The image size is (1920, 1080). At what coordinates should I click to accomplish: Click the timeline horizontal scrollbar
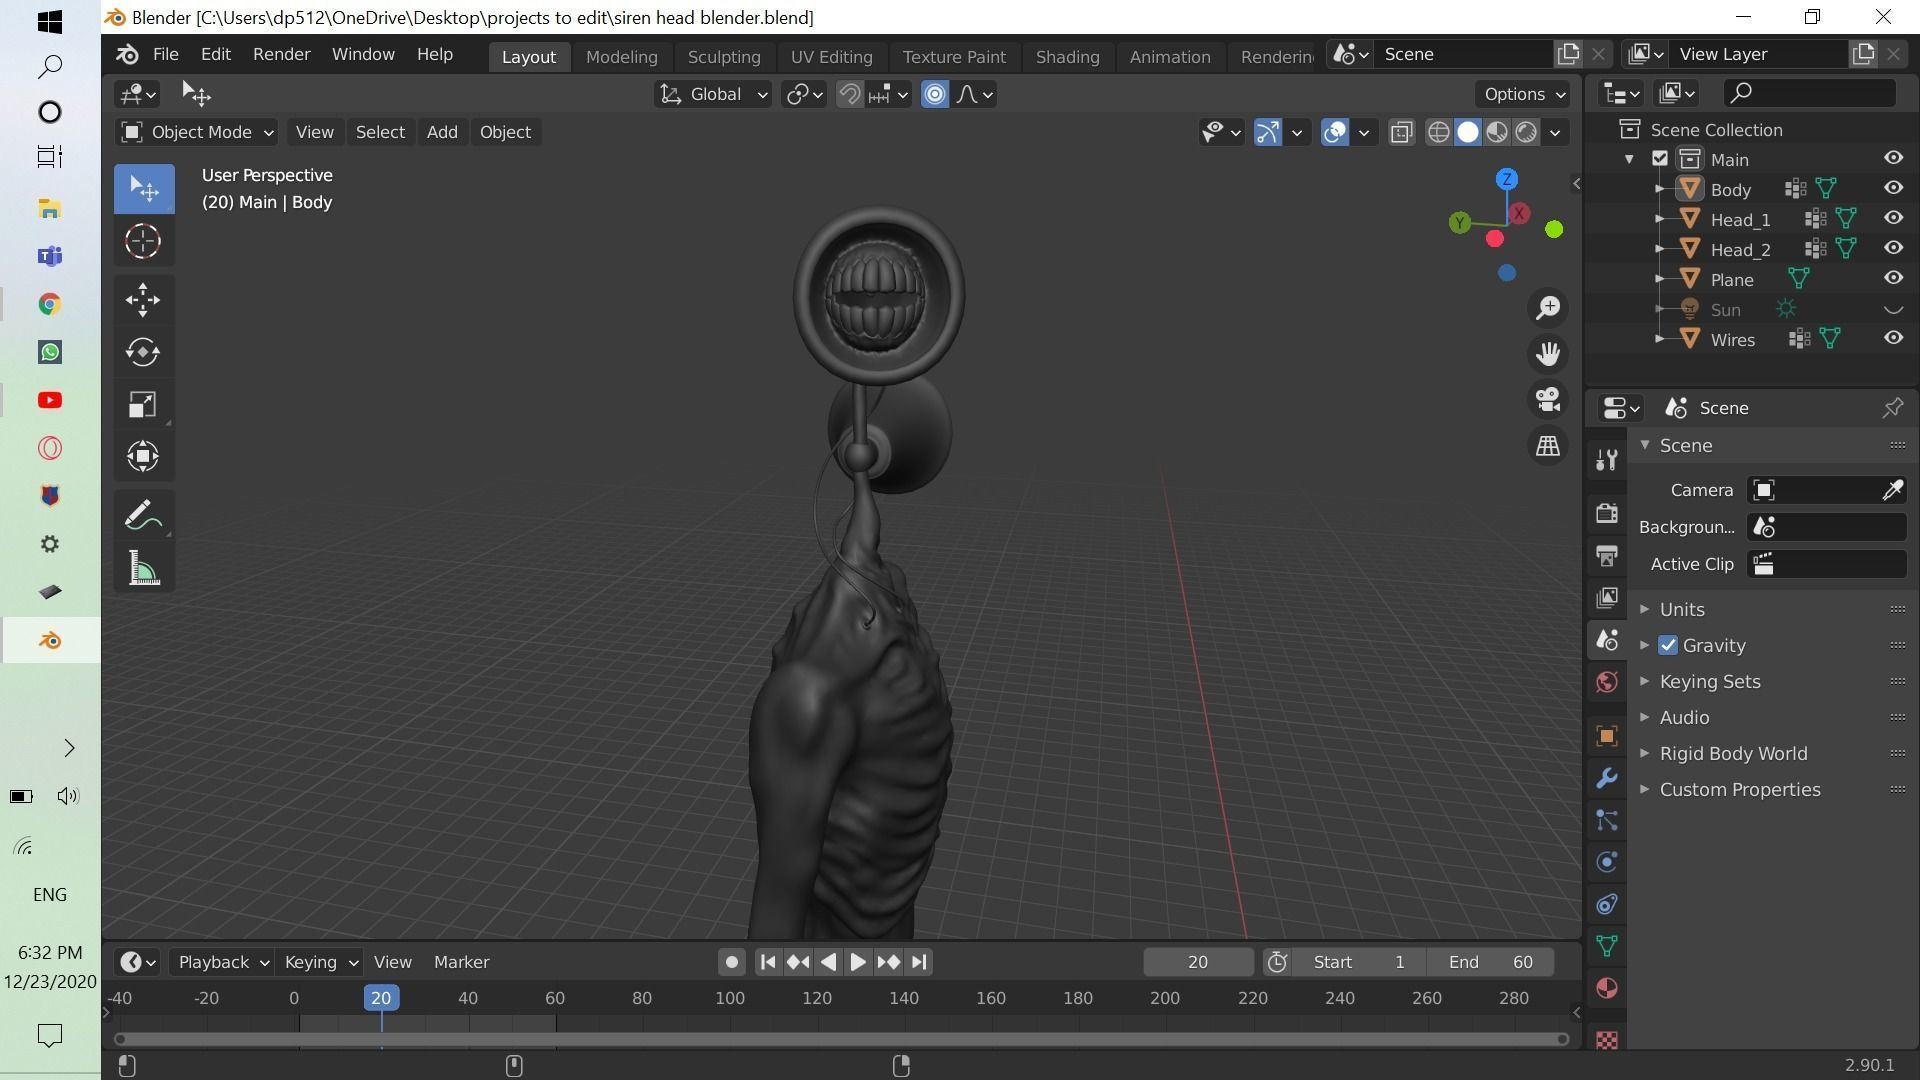point(842,1039)
